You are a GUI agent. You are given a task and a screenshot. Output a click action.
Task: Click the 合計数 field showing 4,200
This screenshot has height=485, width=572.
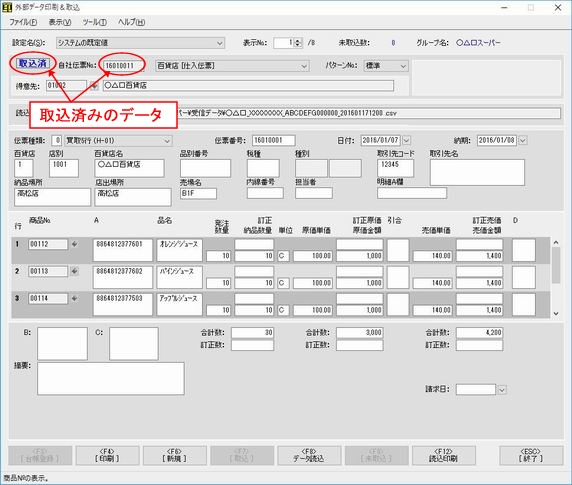click(479, 333)
